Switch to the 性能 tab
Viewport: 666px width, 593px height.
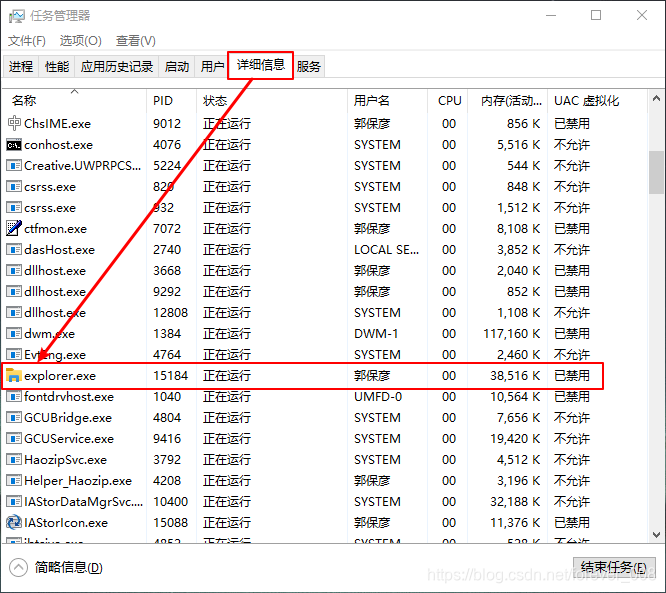tap(57, 67)
